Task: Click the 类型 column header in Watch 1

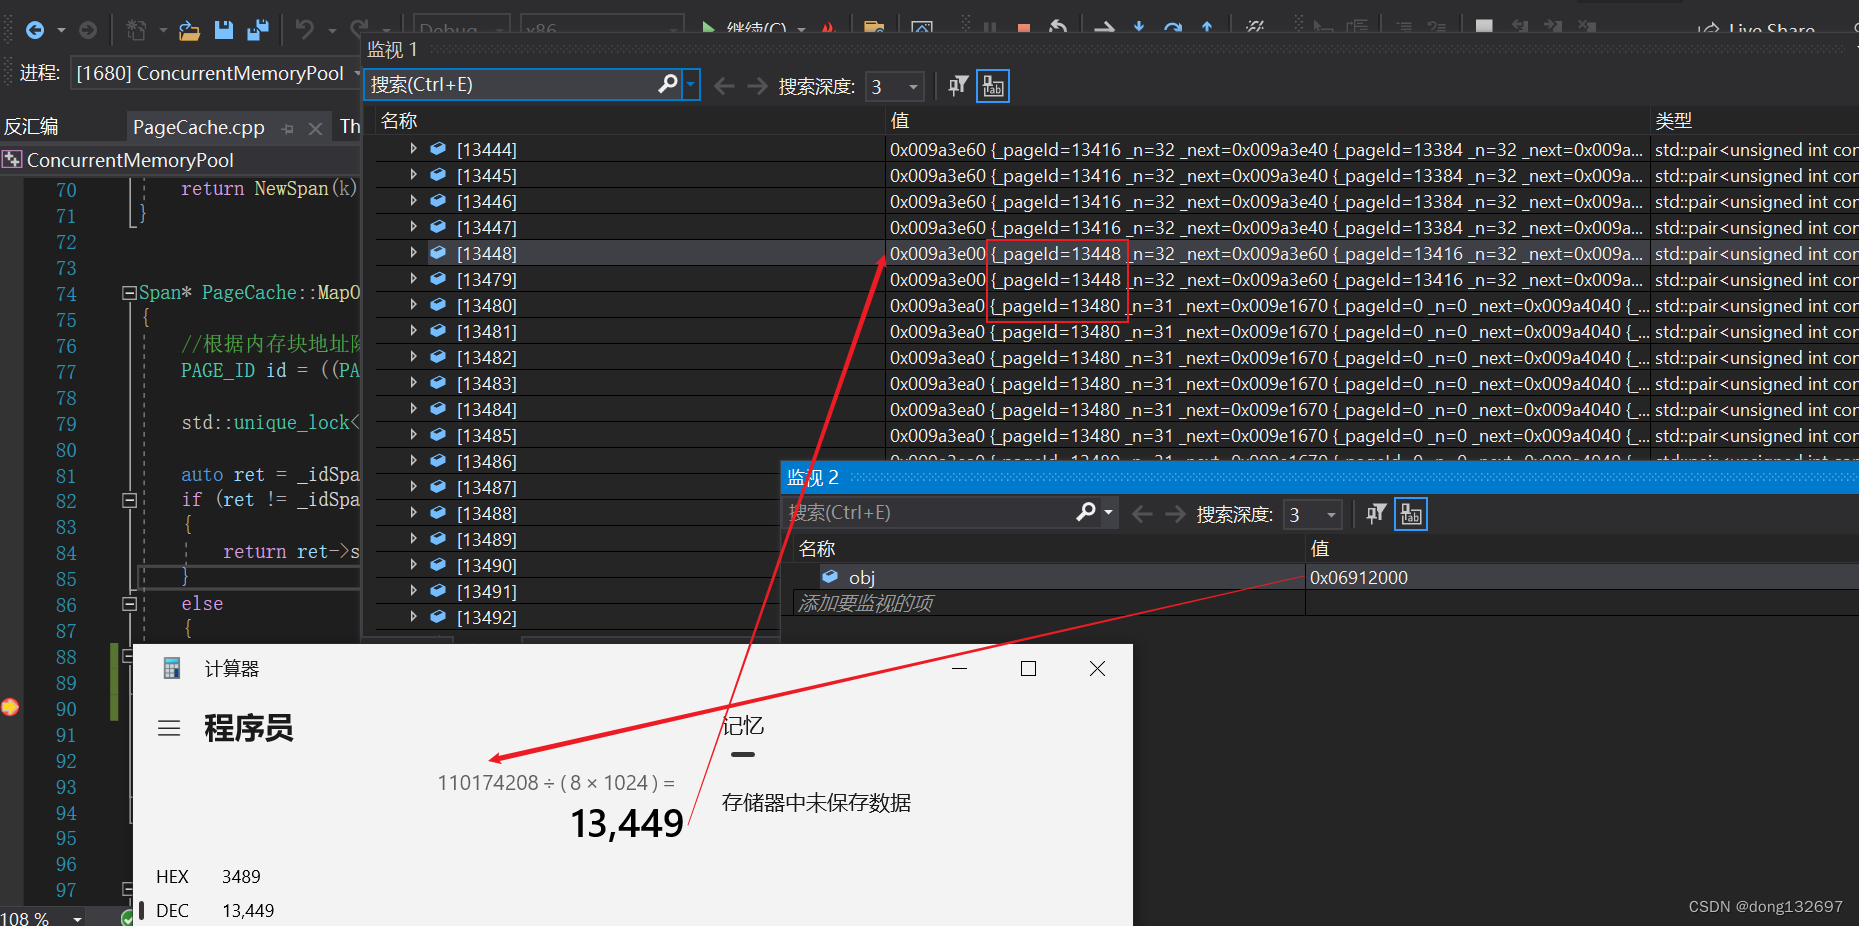Action: pyautogui.click(x=1674, y=121)
